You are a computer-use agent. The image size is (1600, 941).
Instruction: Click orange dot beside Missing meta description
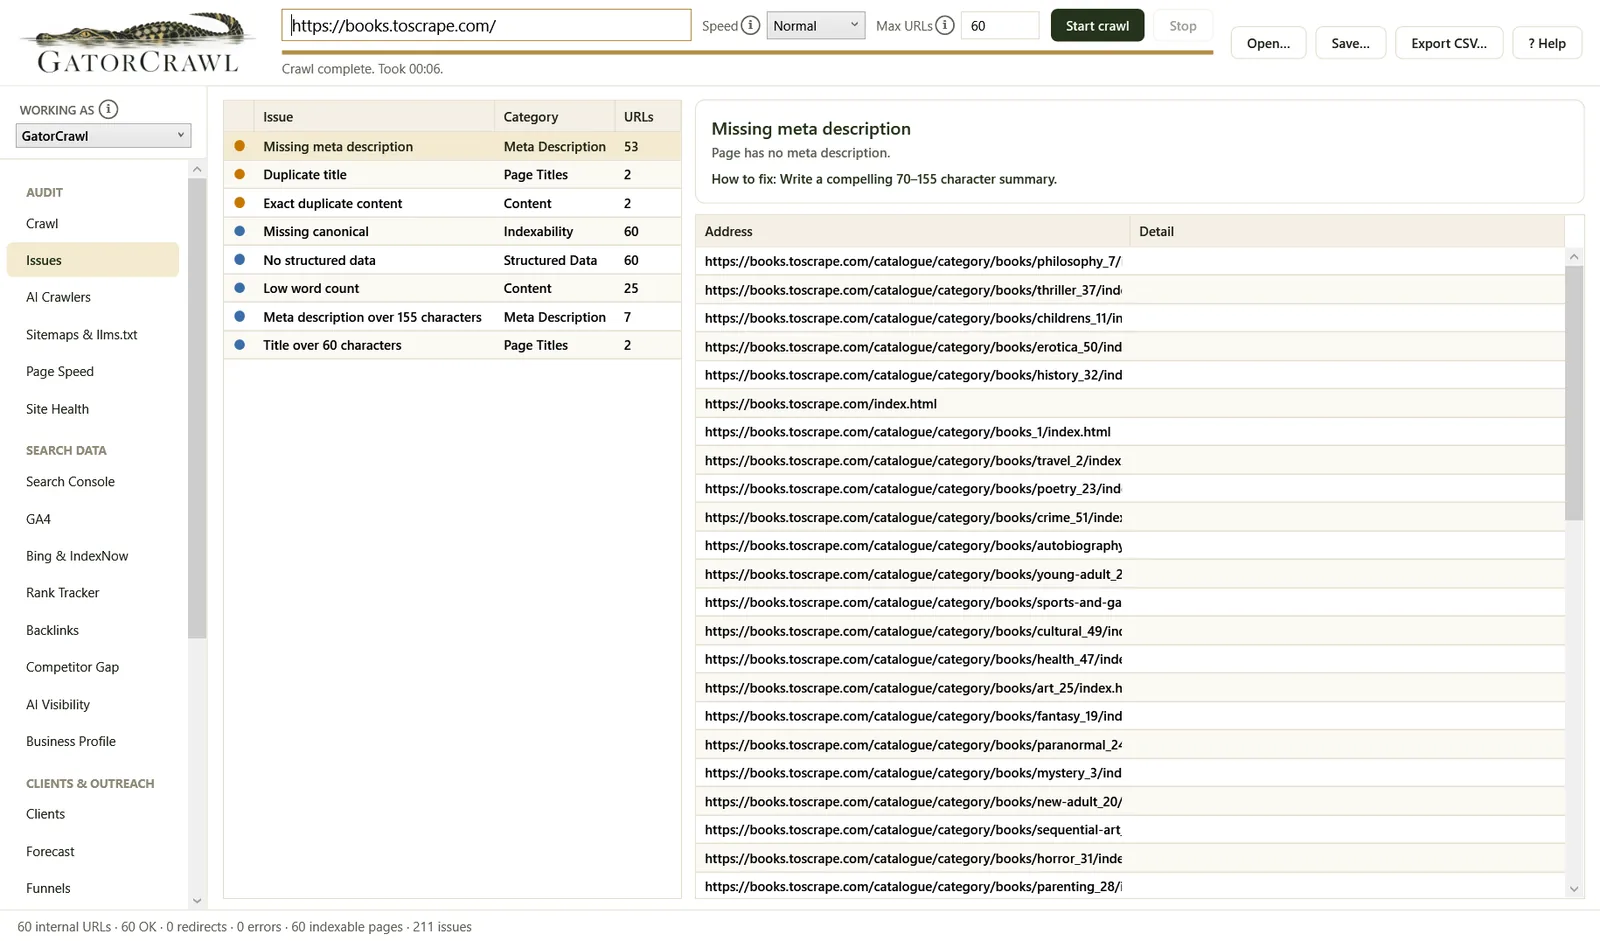240,146
